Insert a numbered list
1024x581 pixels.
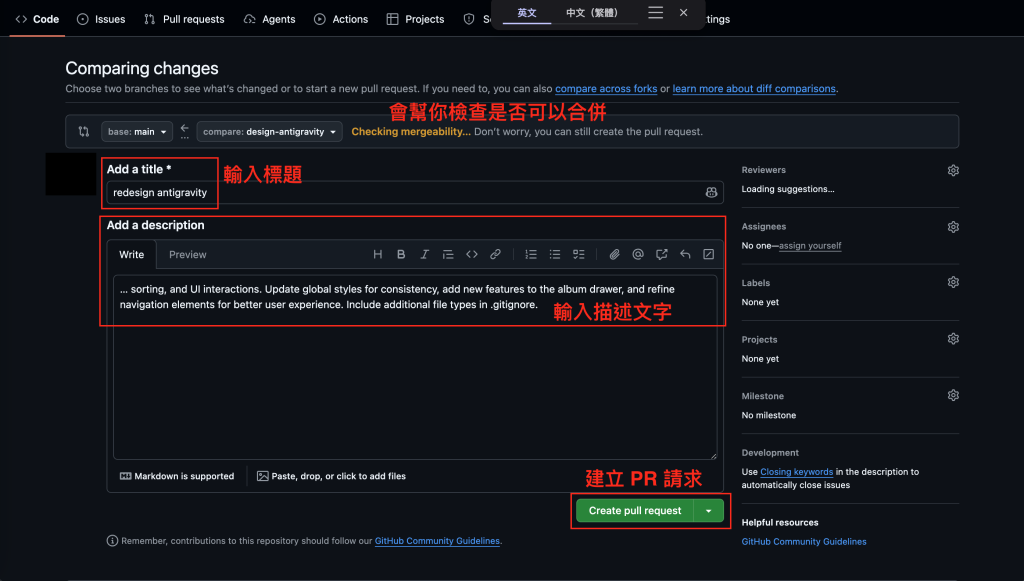[531, 255]
